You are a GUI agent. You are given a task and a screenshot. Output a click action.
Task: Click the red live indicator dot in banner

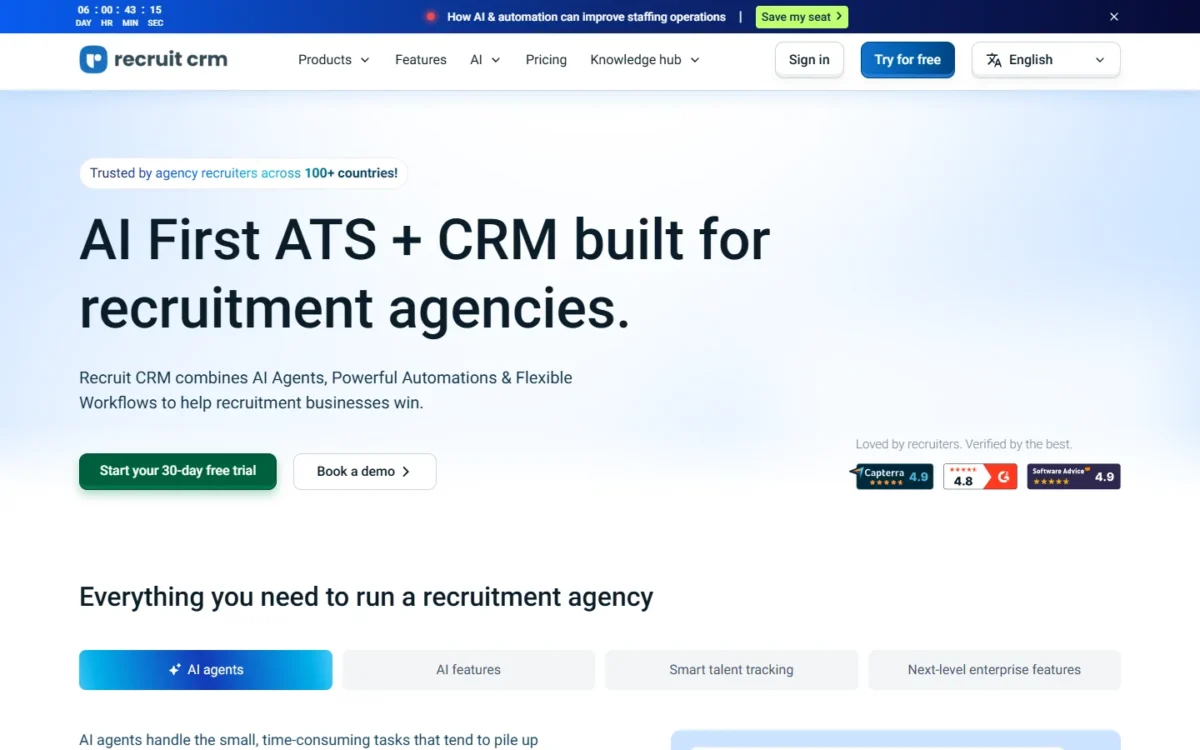[431, 17]
